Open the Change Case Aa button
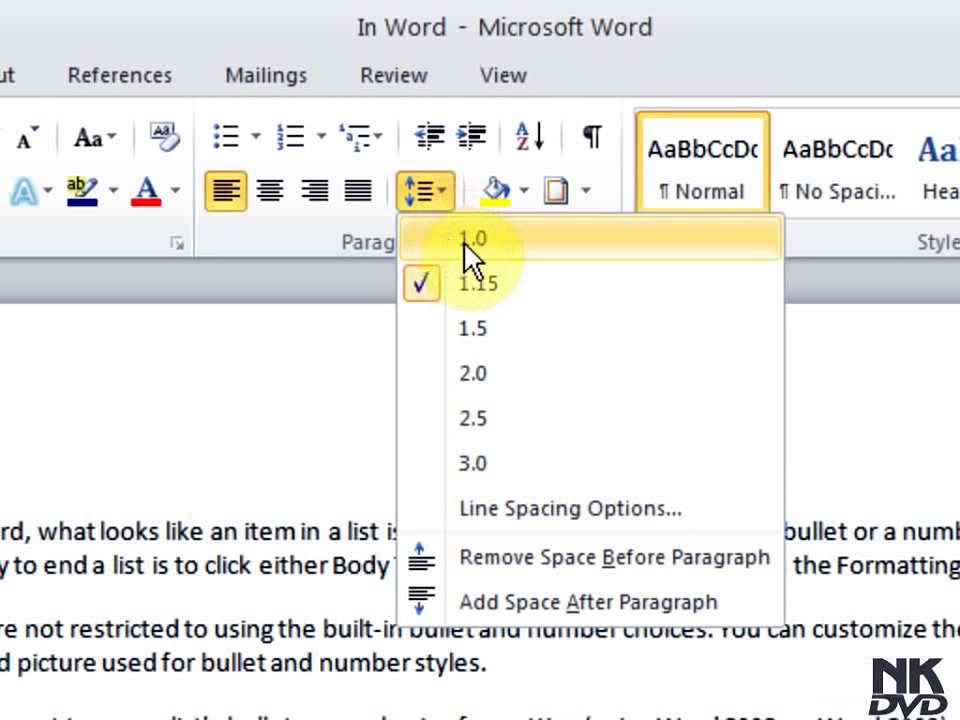Image resolution: width=960 pixels, height=720 pixels. click(x=94, y=137)
